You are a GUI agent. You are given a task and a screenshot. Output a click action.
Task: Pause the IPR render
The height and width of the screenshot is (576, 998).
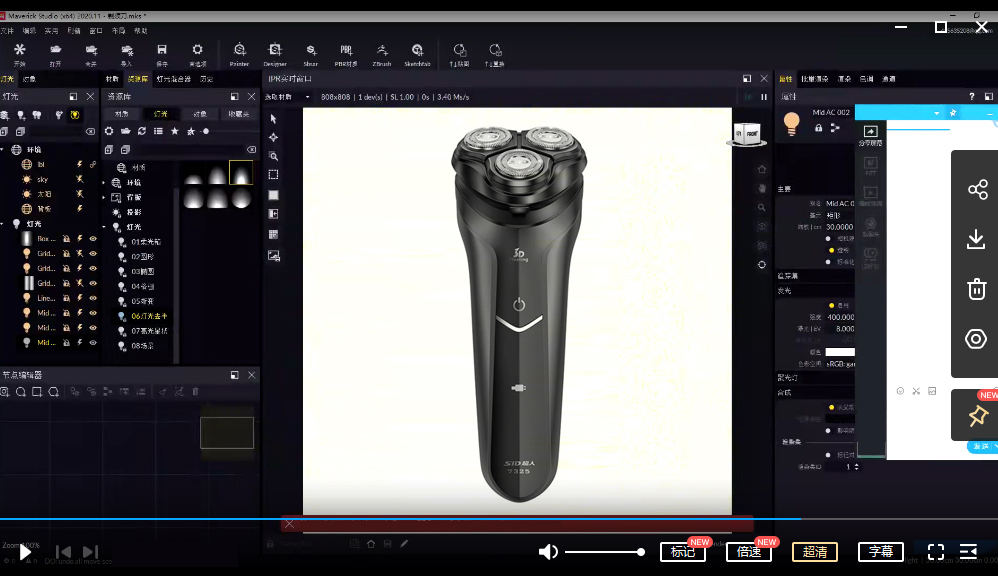[764, 97]
